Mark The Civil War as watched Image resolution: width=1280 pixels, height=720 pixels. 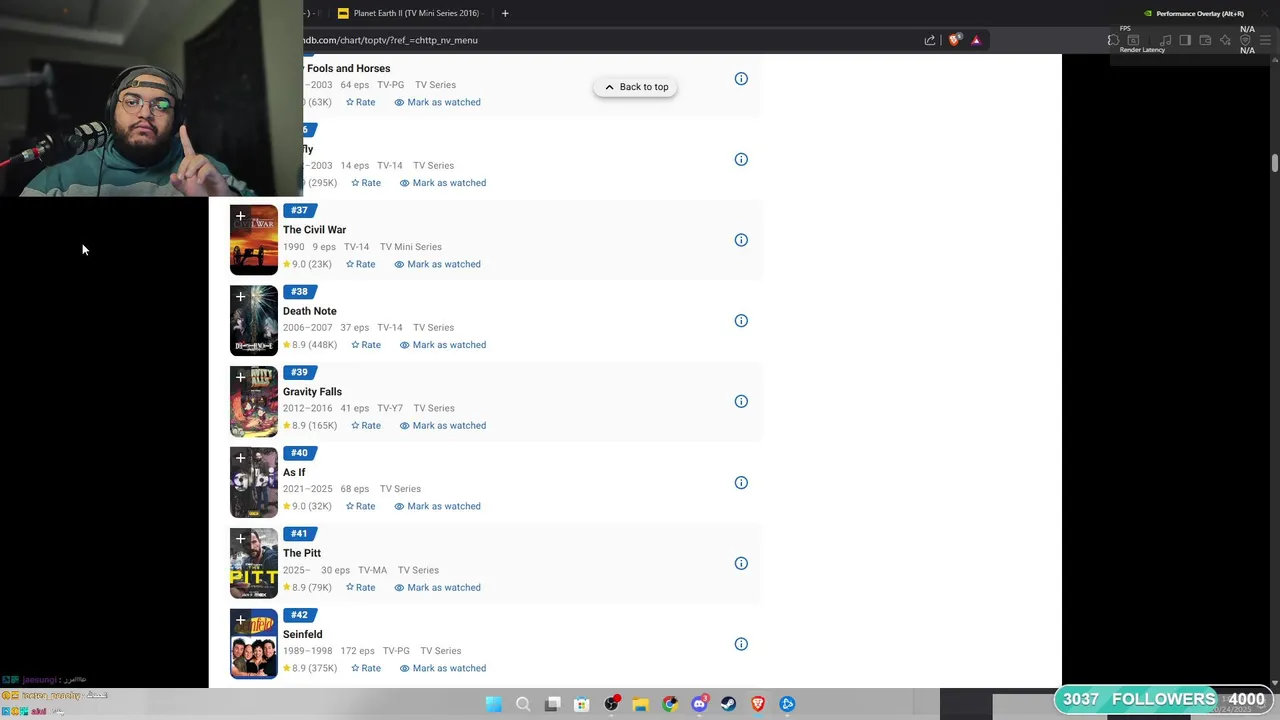pyautogui.click(x=437, y=264)
